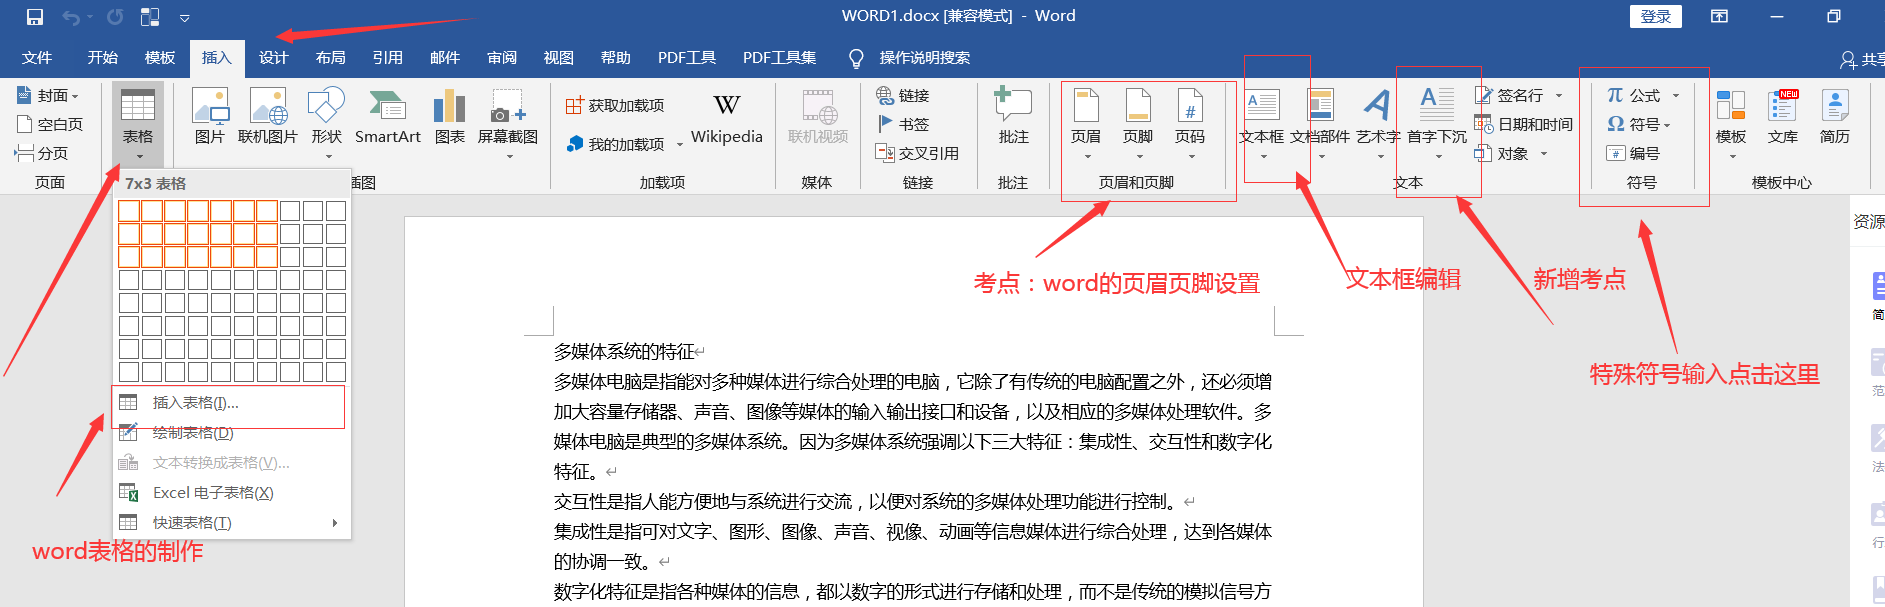Viewport: 1885px width, 607px height.
Task: Click the 链接 link button
Action: (x=903, y=95)
